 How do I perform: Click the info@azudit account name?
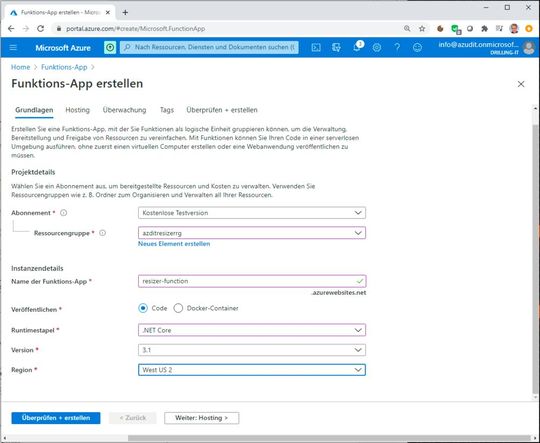[x=478, y=44]
